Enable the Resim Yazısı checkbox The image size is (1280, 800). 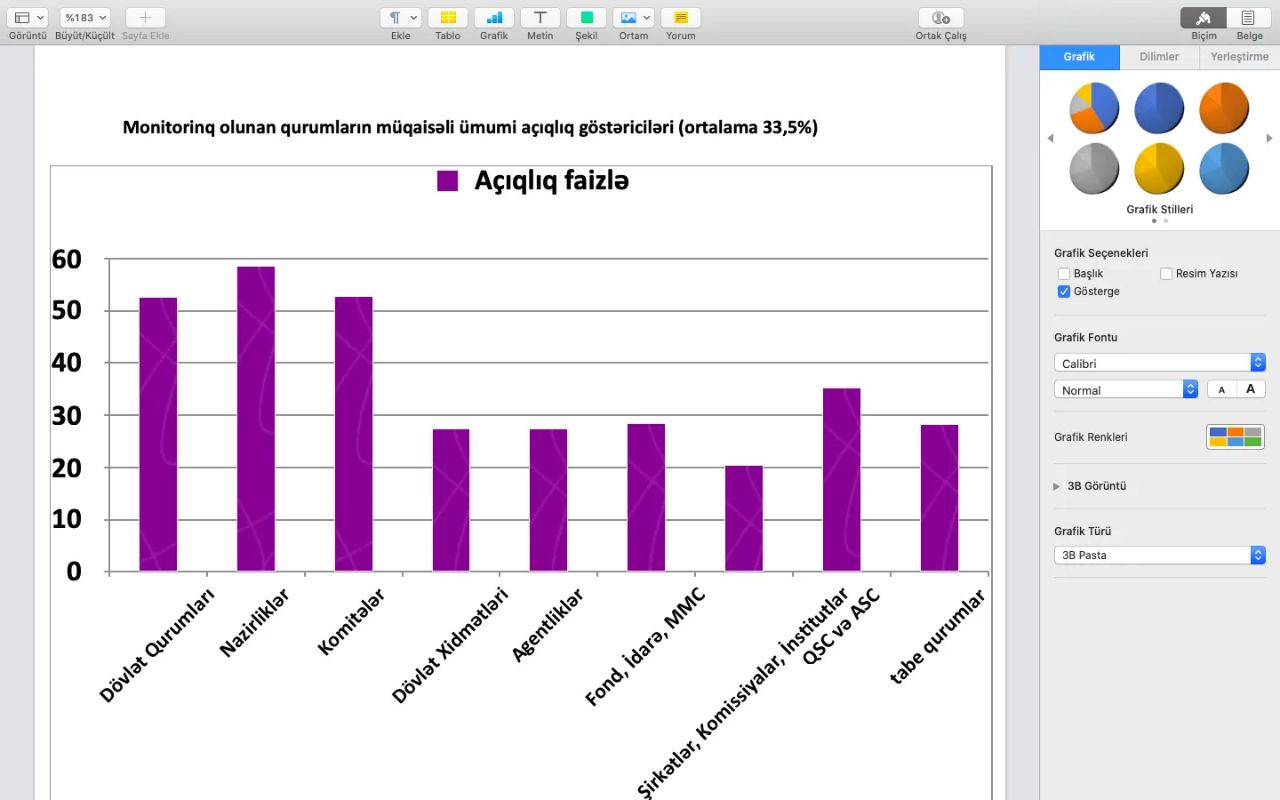point(1166,273)
